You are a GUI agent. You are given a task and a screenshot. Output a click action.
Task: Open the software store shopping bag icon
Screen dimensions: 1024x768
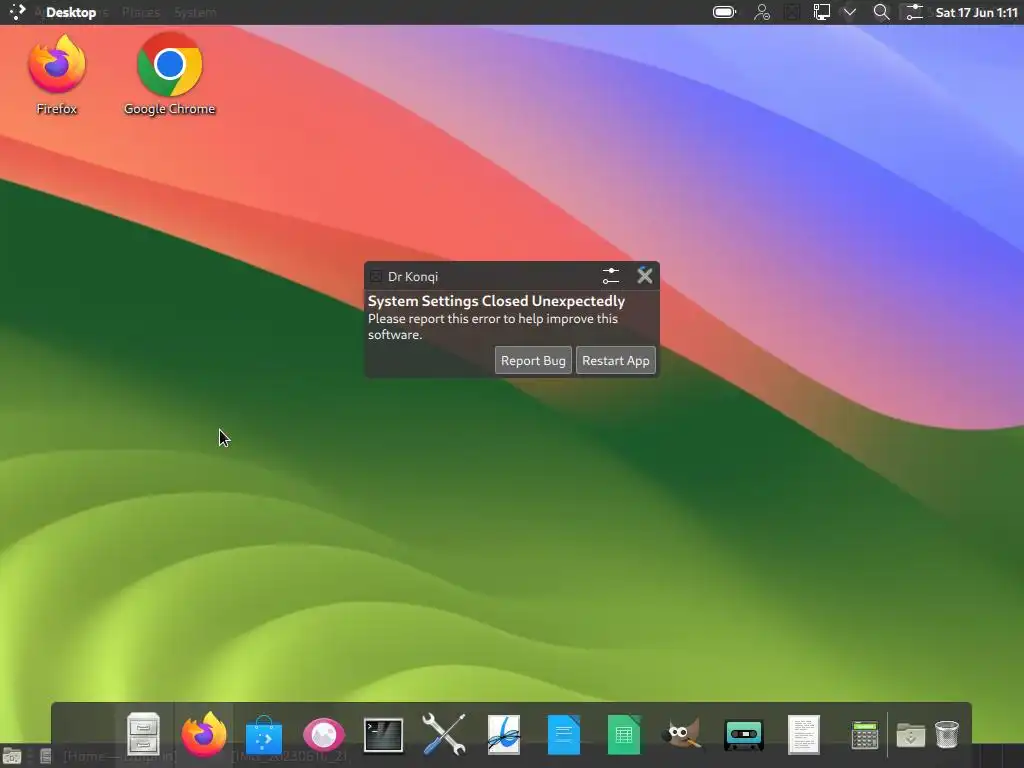coord(264,735)
